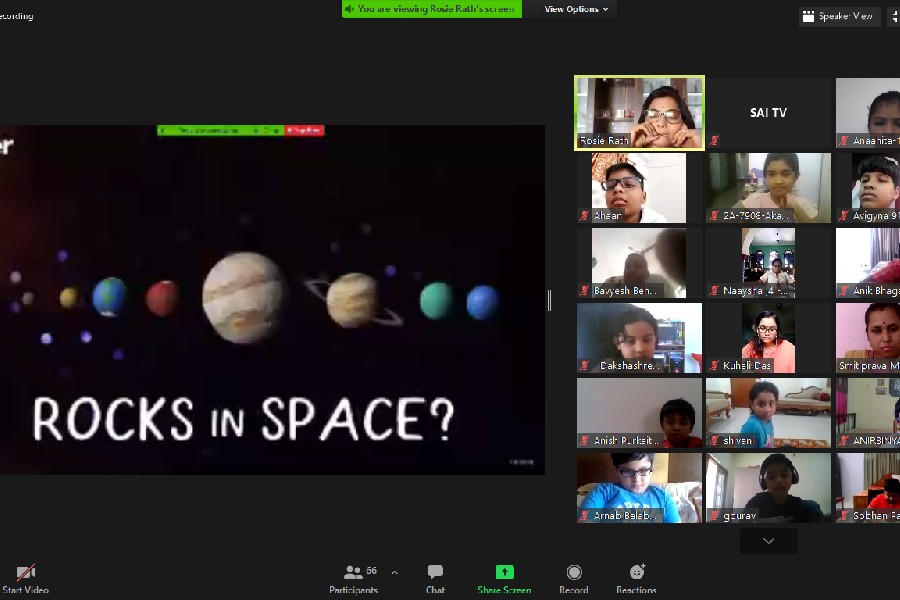900x600 pixels.
Task: Select Rosie Rath's video thumbnail
Action: point(639,112)
